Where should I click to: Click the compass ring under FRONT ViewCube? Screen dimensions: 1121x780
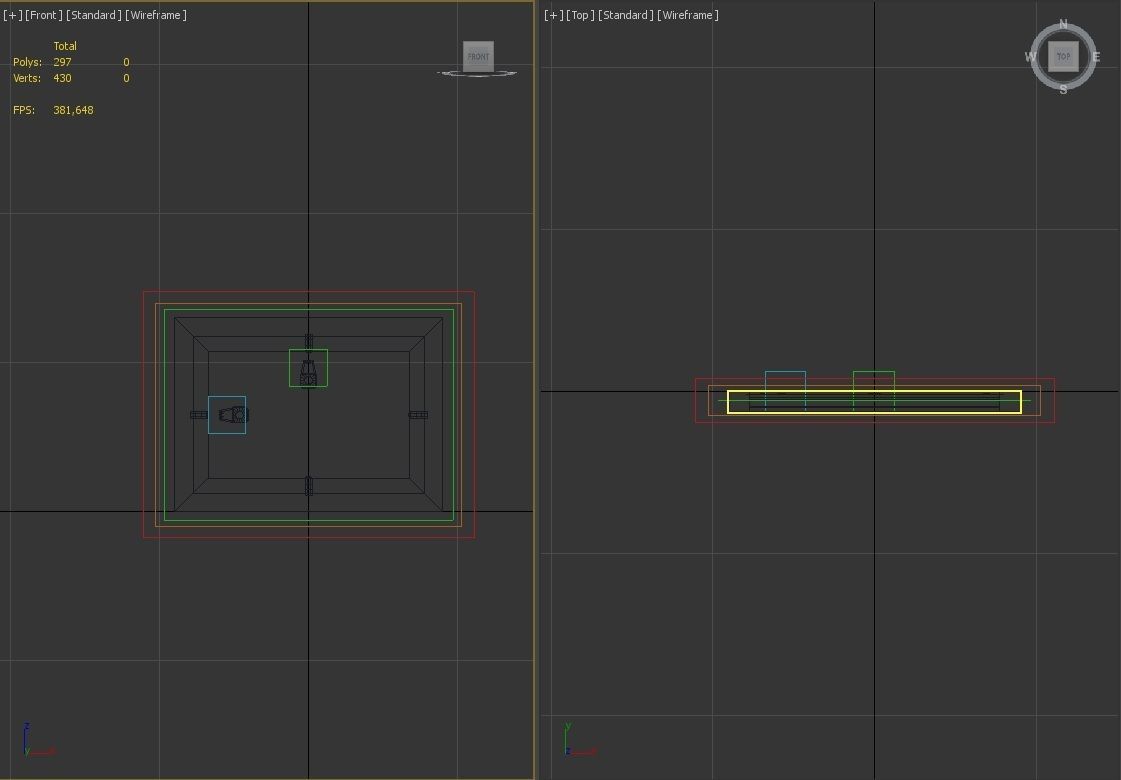tap(477, 73)
